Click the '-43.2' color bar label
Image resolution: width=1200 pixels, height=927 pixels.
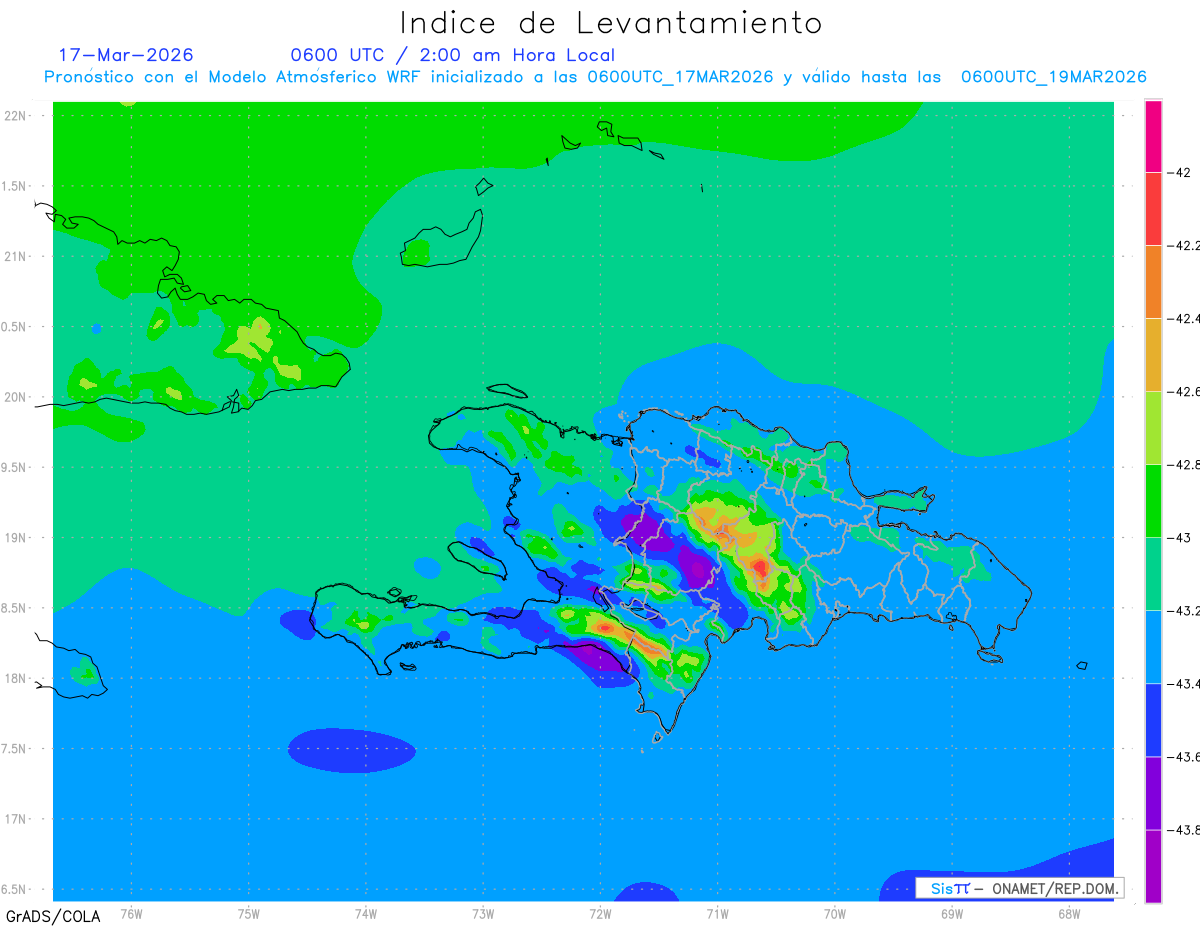click(1184, 611)
